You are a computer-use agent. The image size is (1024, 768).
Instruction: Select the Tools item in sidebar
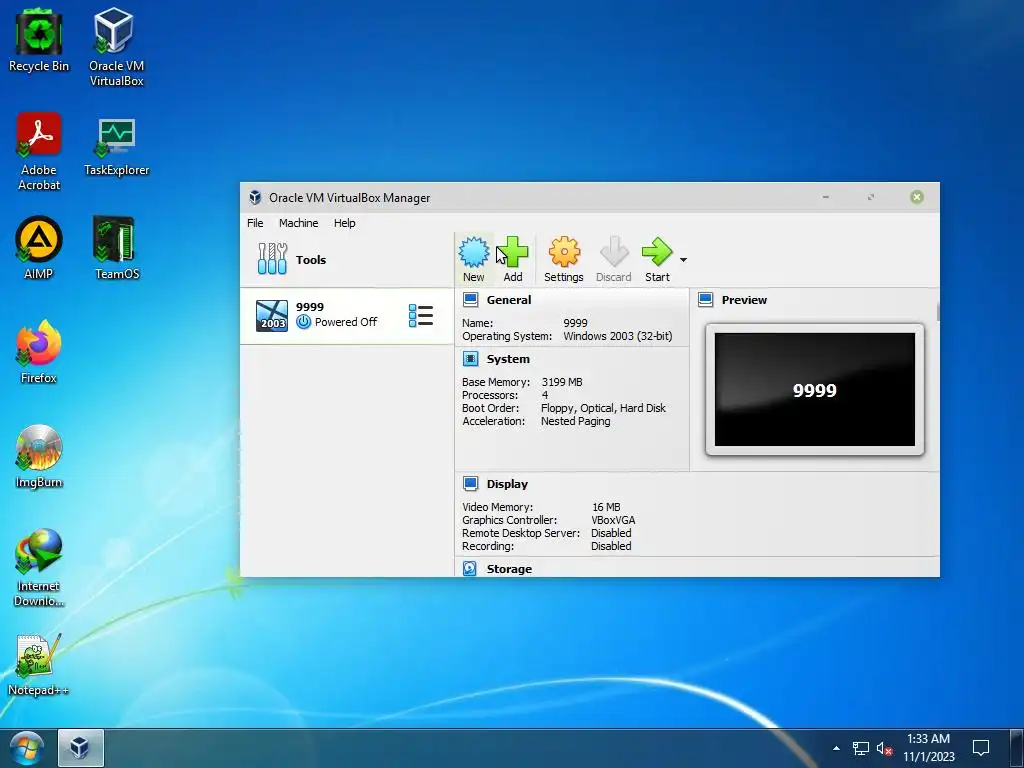click(x=347, y=259)
